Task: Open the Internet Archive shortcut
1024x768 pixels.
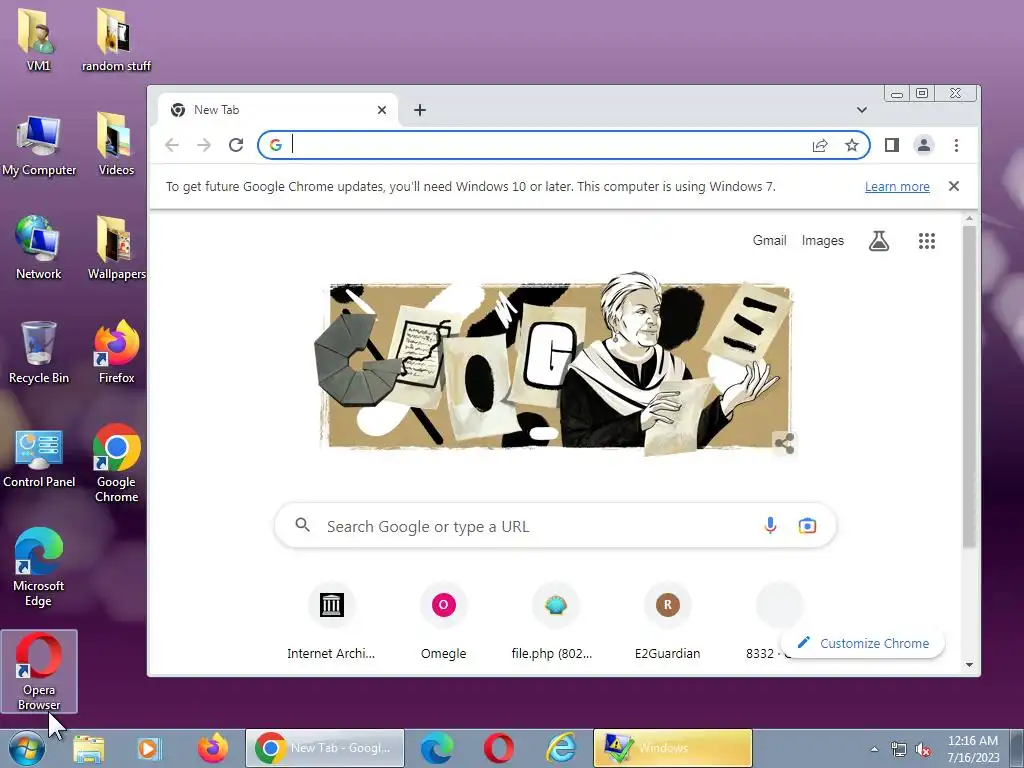Action: [x=331, y=620]
